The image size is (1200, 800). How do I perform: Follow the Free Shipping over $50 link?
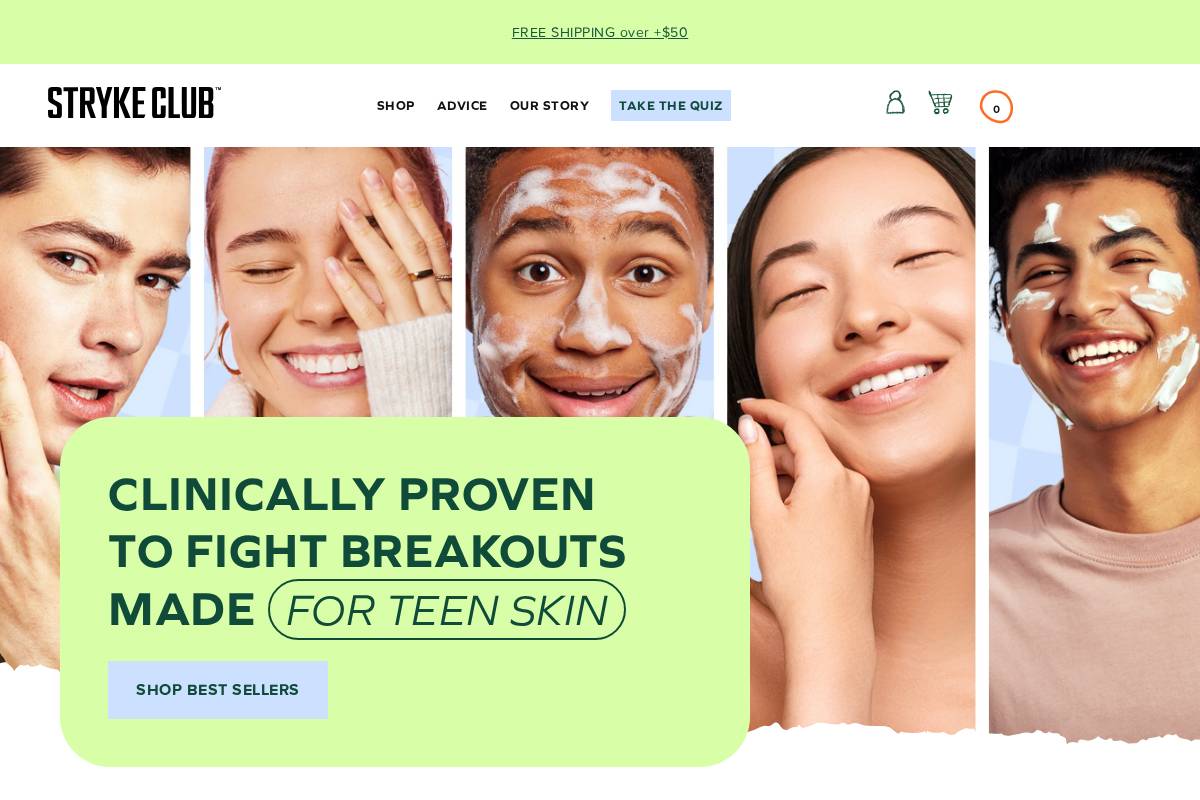pos(600,32)
